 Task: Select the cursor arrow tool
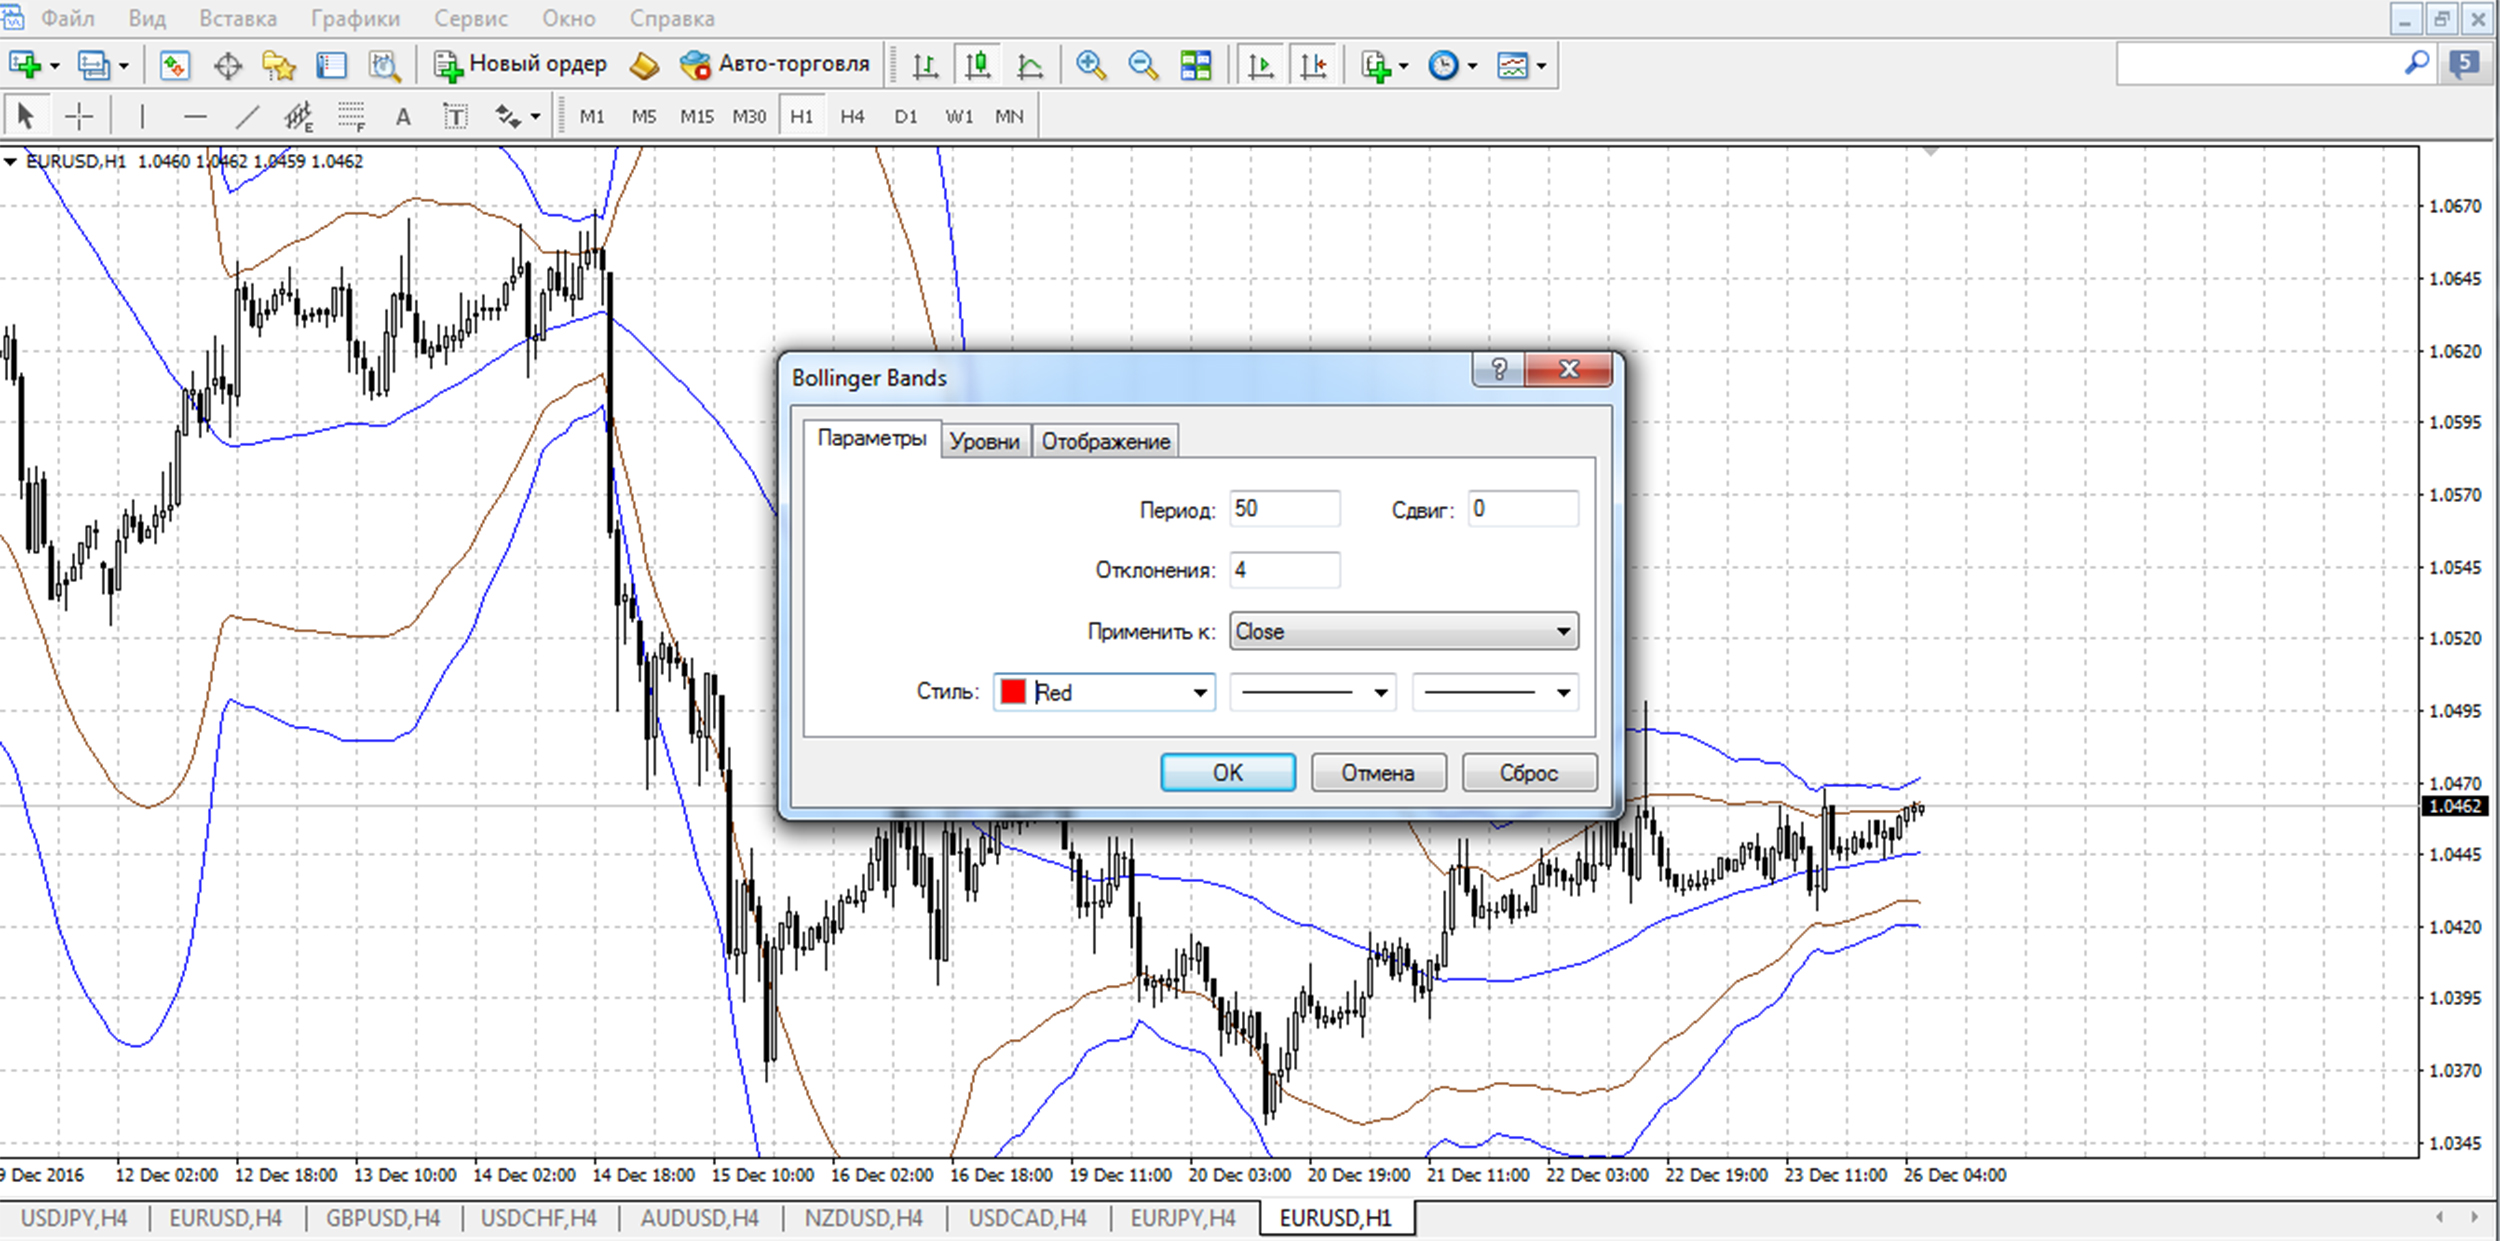pos(25,117)
